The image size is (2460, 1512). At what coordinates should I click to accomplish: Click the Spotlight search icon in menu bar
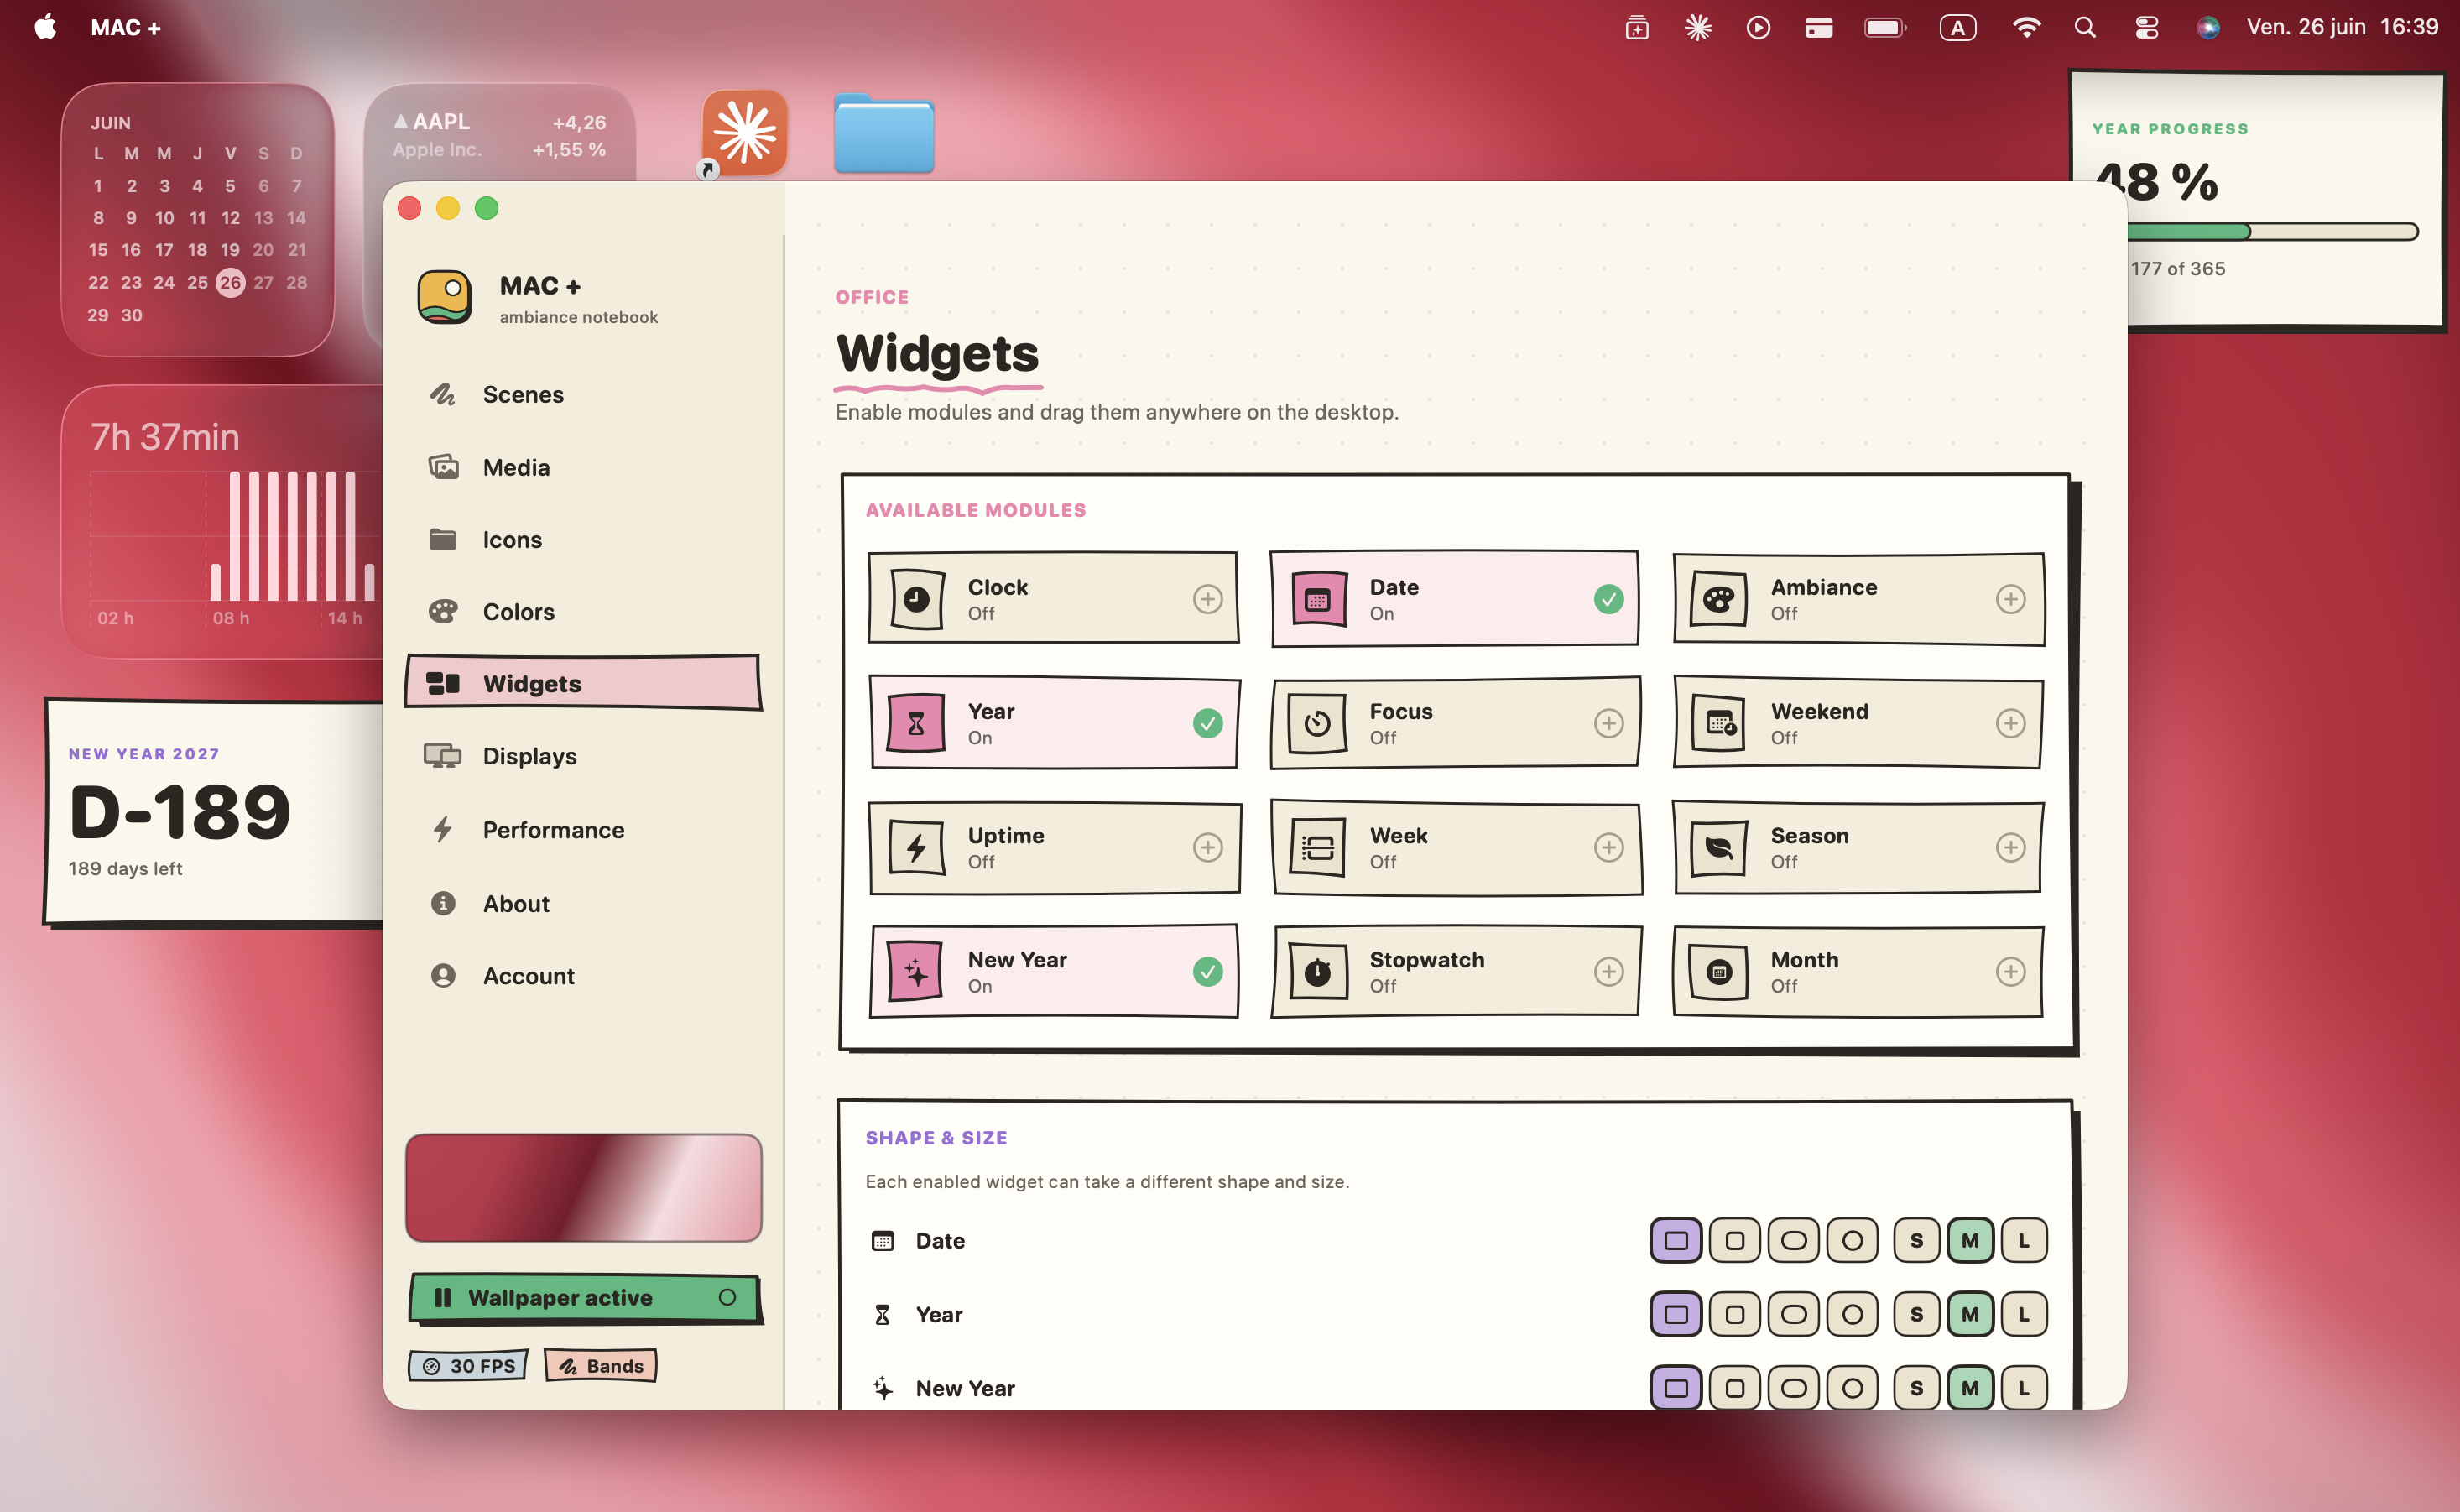2085,27
